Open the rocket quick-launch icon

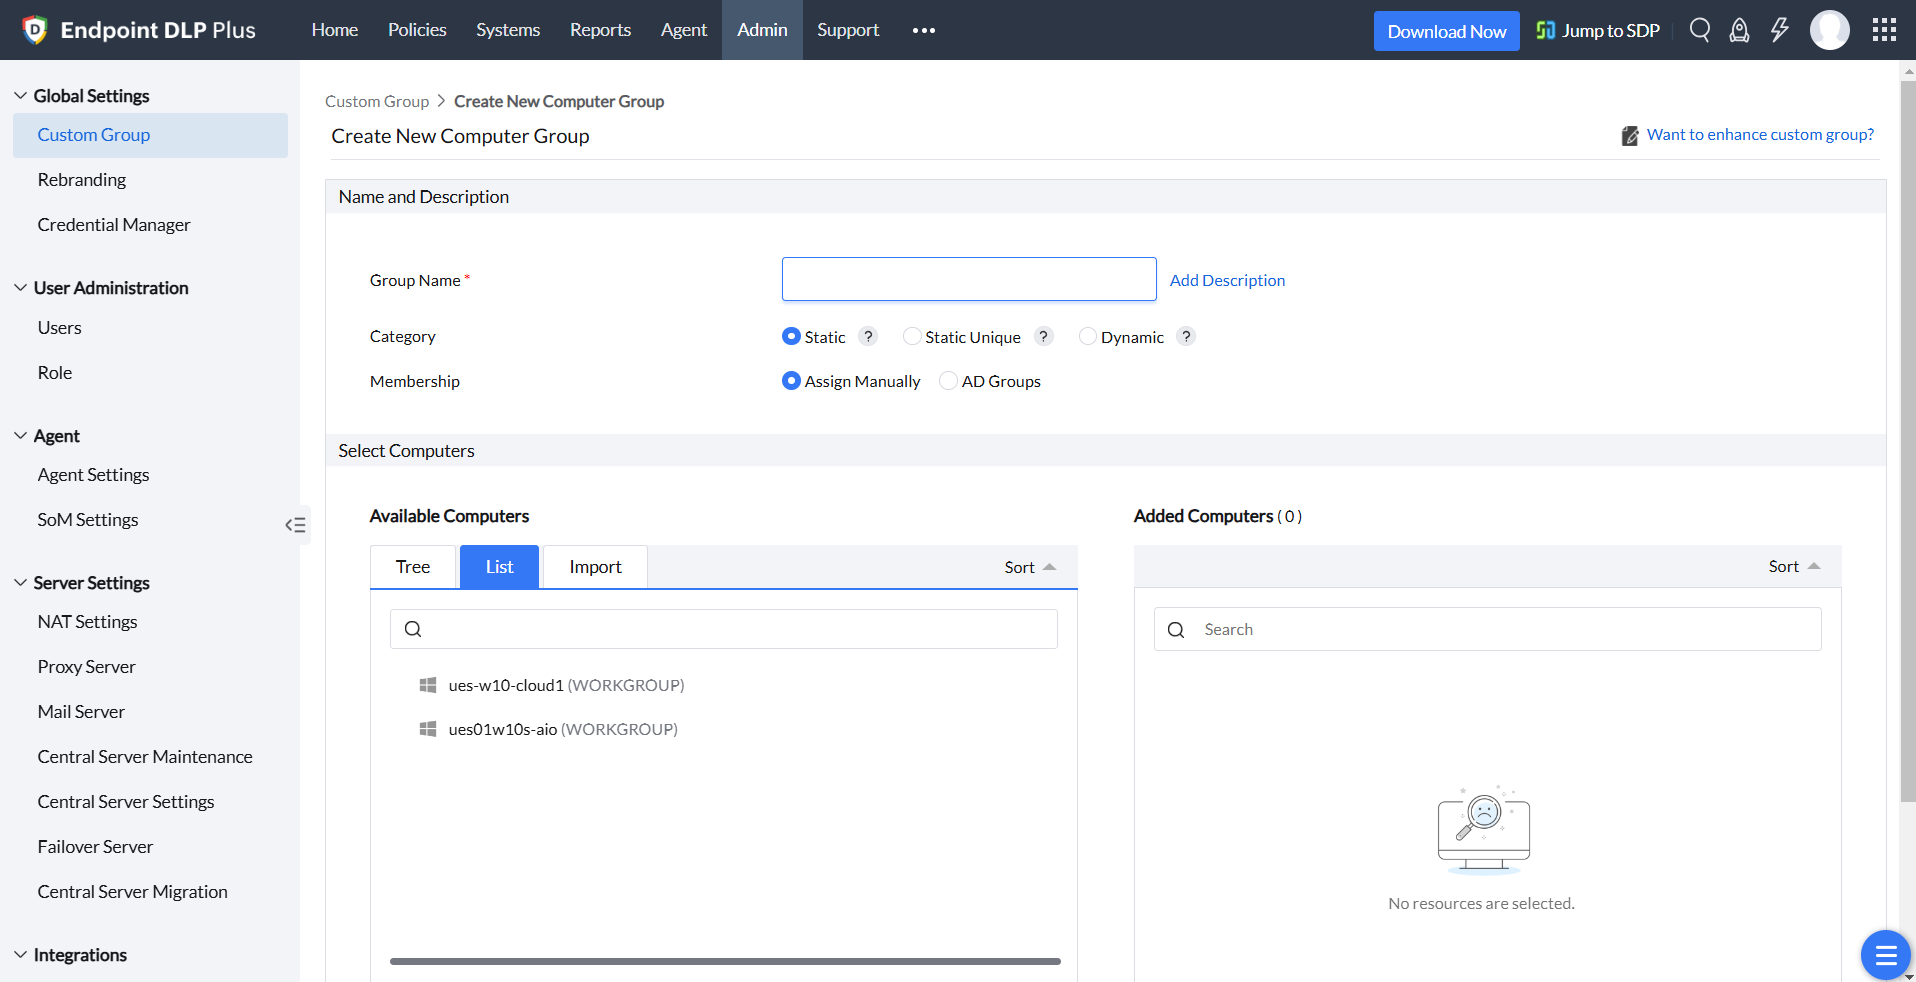[x=1739, y=30]
